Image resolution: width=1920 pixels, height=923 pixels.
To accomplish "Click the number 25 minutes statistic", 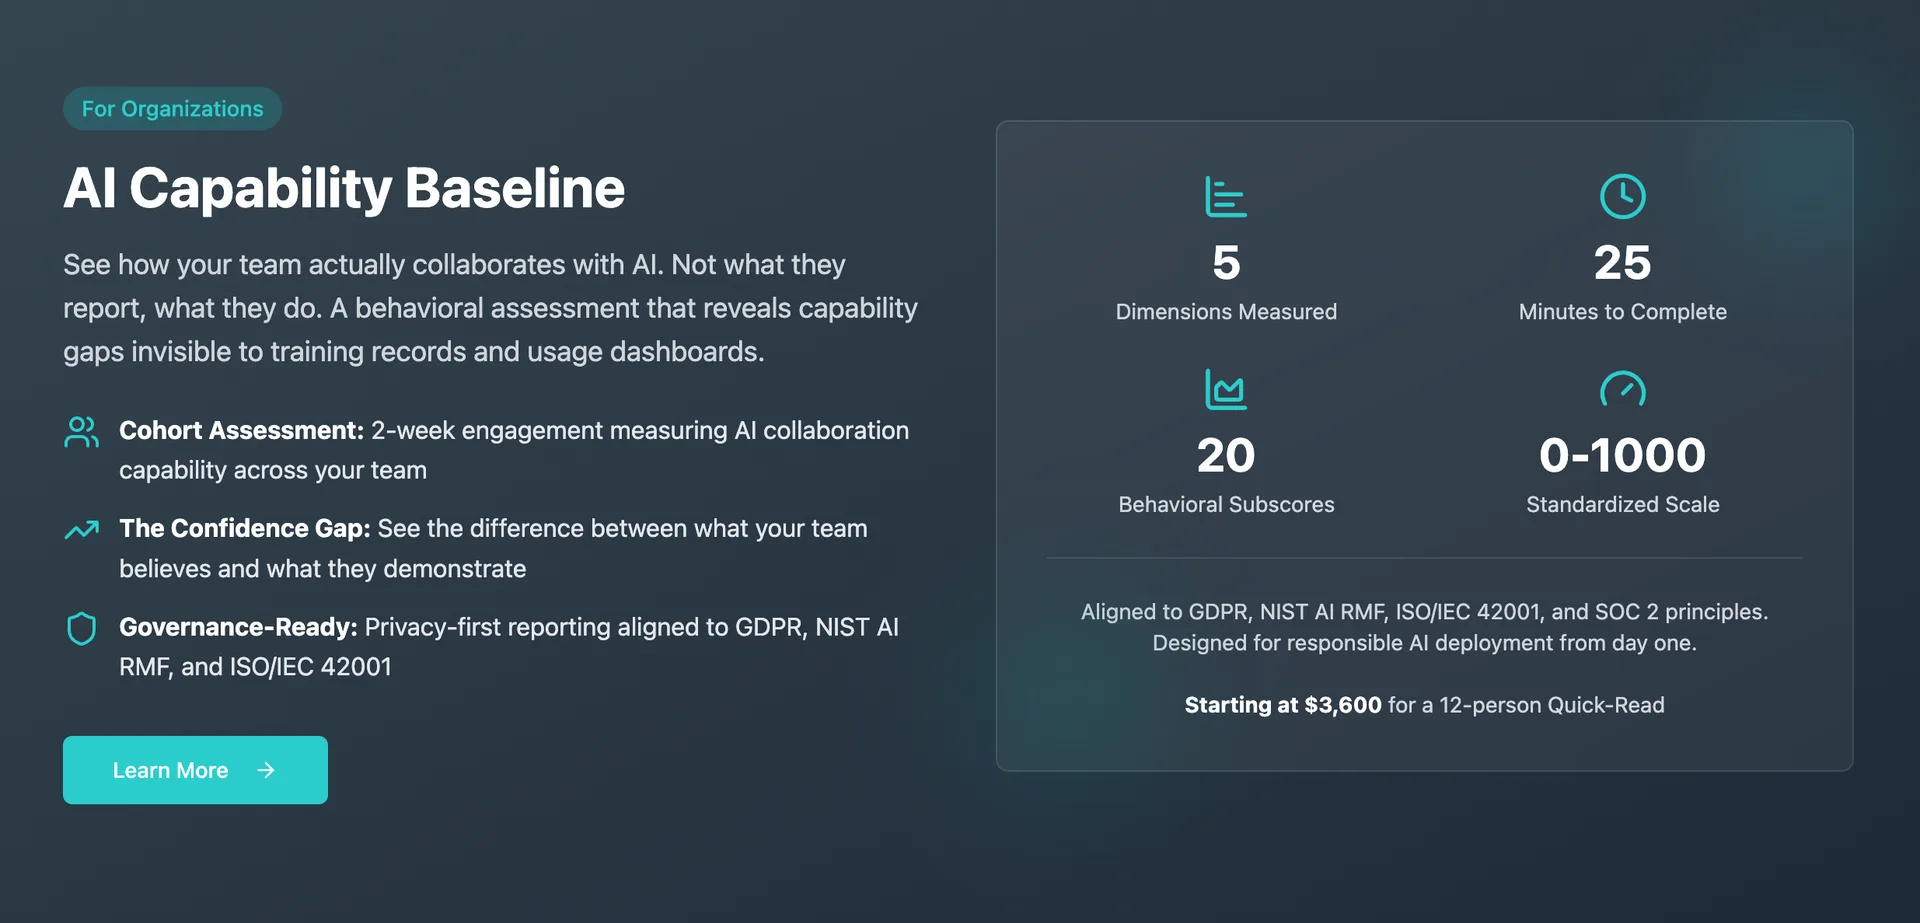I will (1622, 263).
